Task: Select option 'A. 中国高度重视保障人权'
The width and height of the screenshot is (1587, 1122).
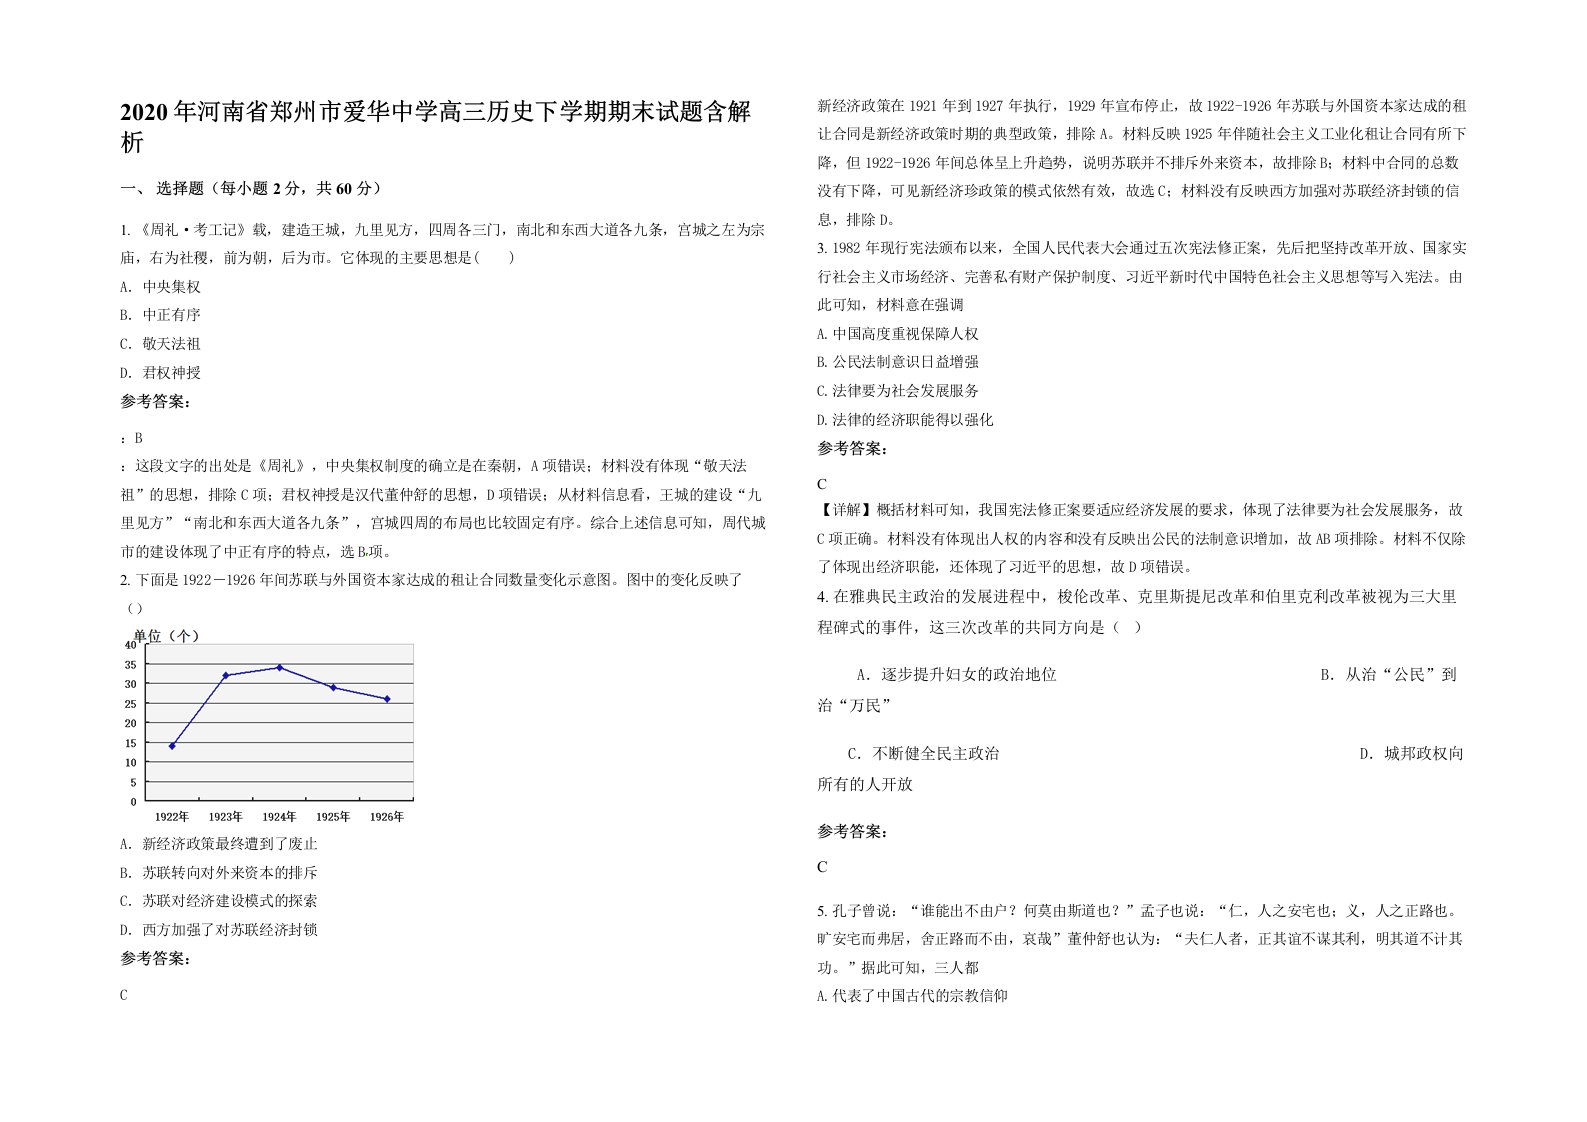Action: click(x=898, y=334)
